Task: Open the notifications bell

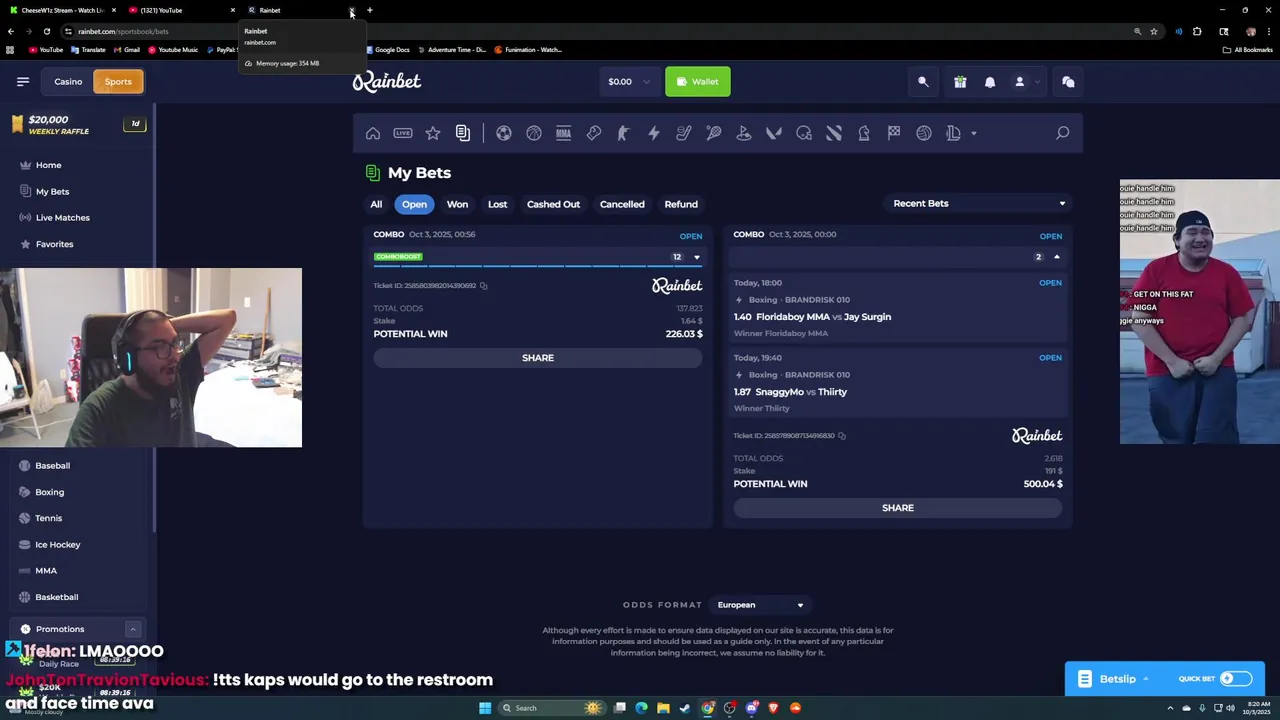Action: tap(990, 82)
